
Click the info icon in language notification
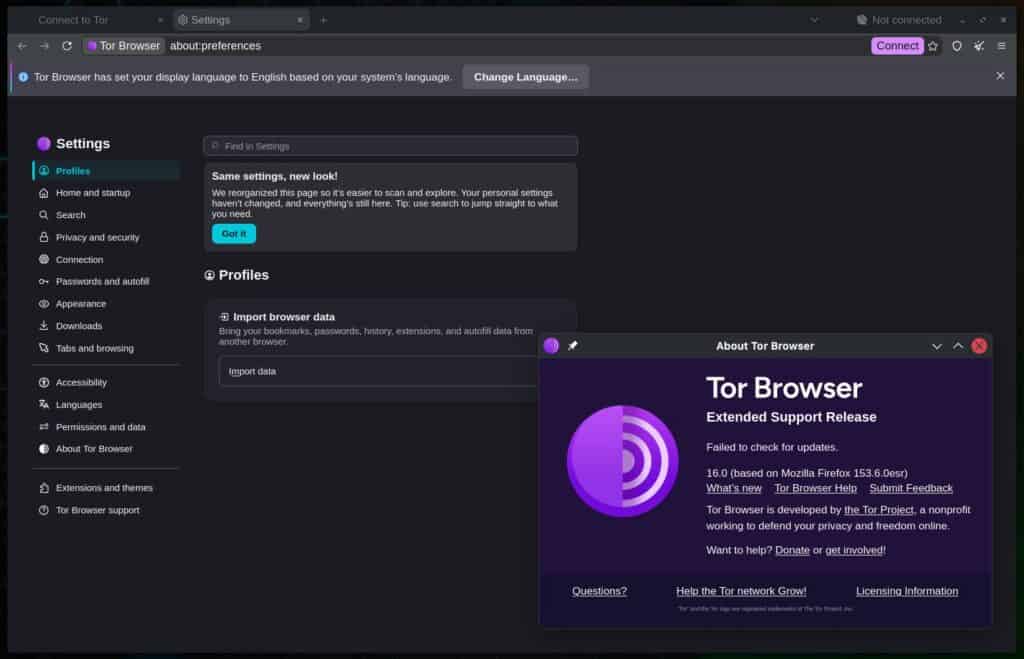coord(24,77)
